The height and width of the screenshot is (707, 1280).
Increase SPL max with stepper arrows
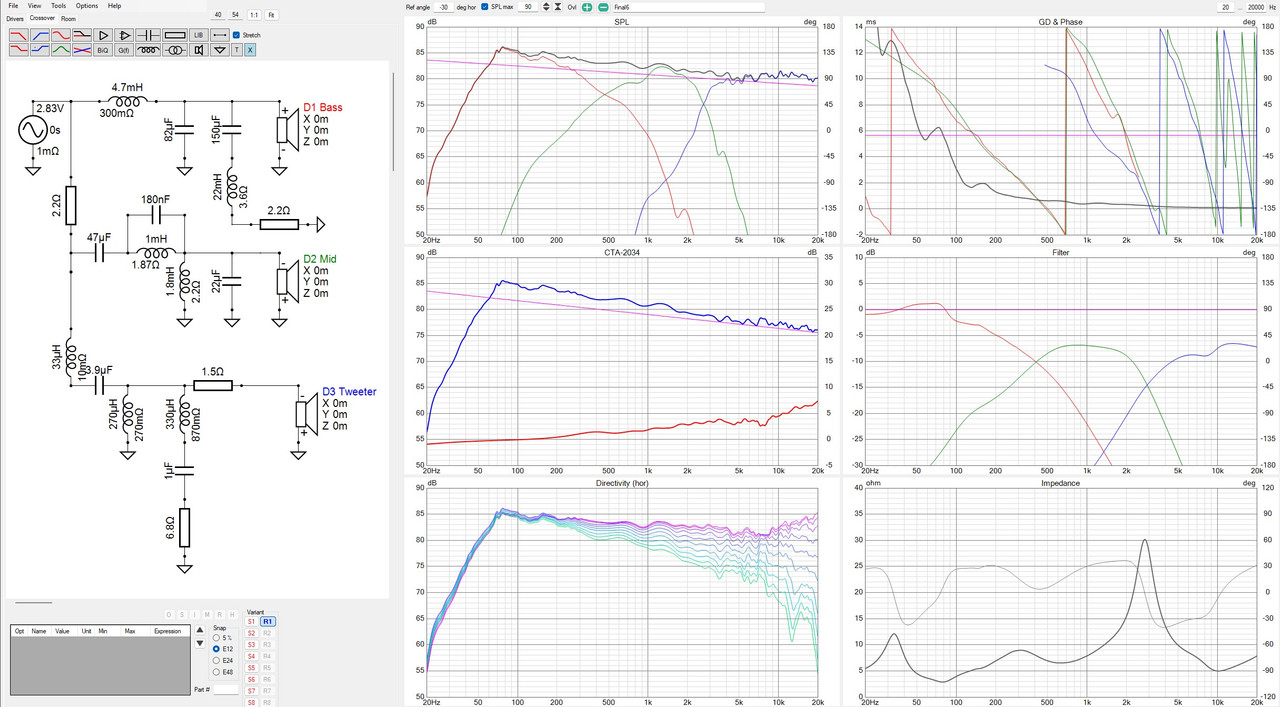point(546,7)
